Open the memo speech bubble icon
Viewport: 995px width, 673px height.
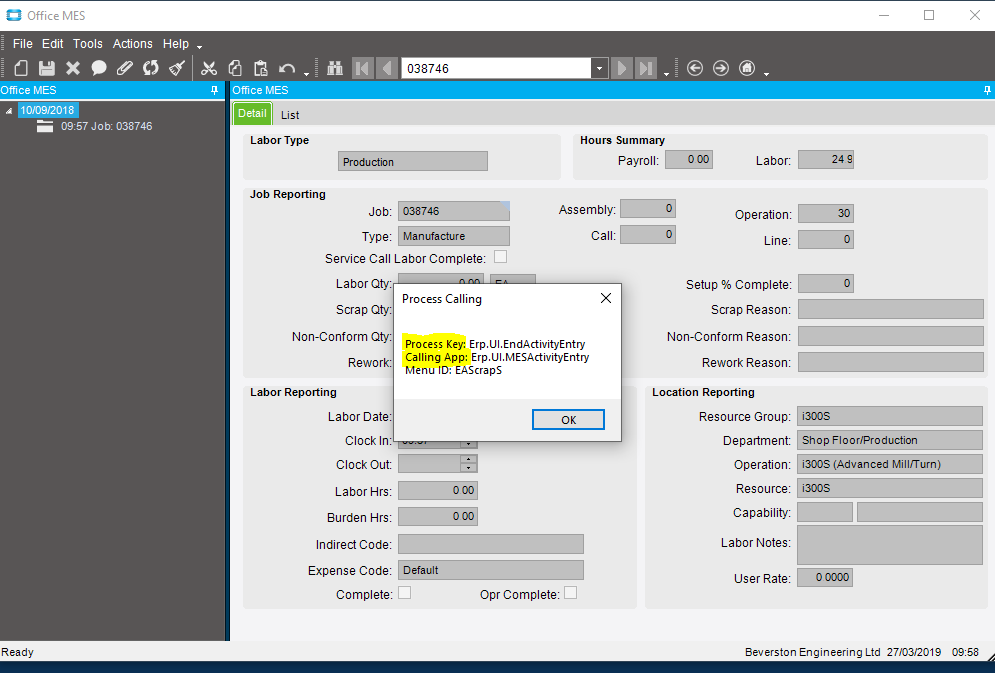tap(99, 68)
